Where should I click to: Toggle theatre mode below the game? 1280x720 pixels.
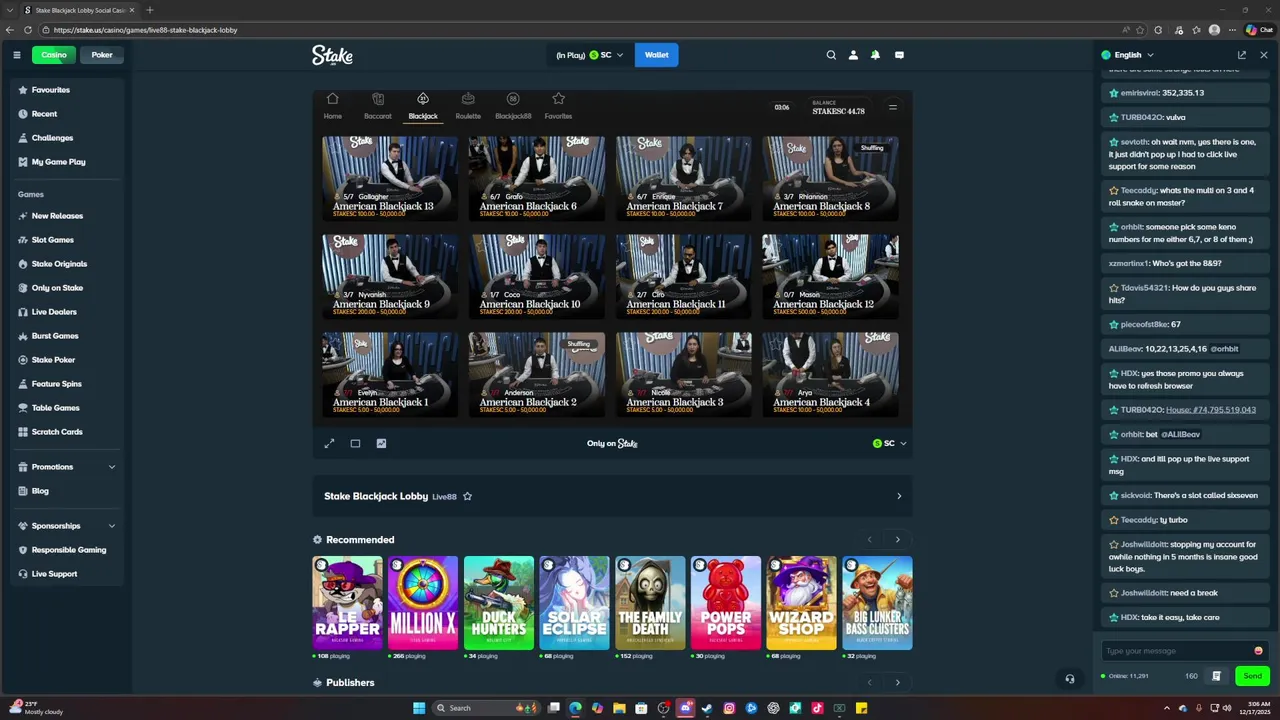point(355,443)
